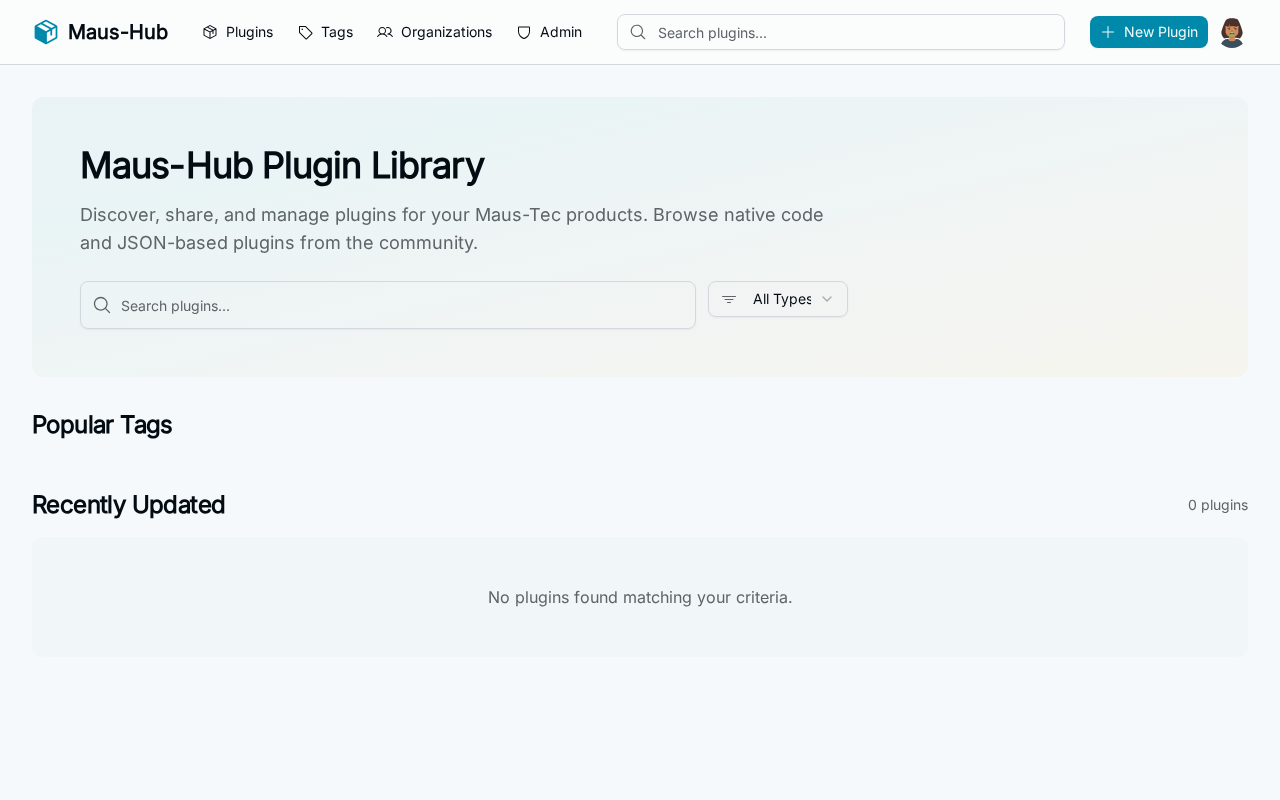Click the plus icon on New Plugin

(x=1108, y=32)
